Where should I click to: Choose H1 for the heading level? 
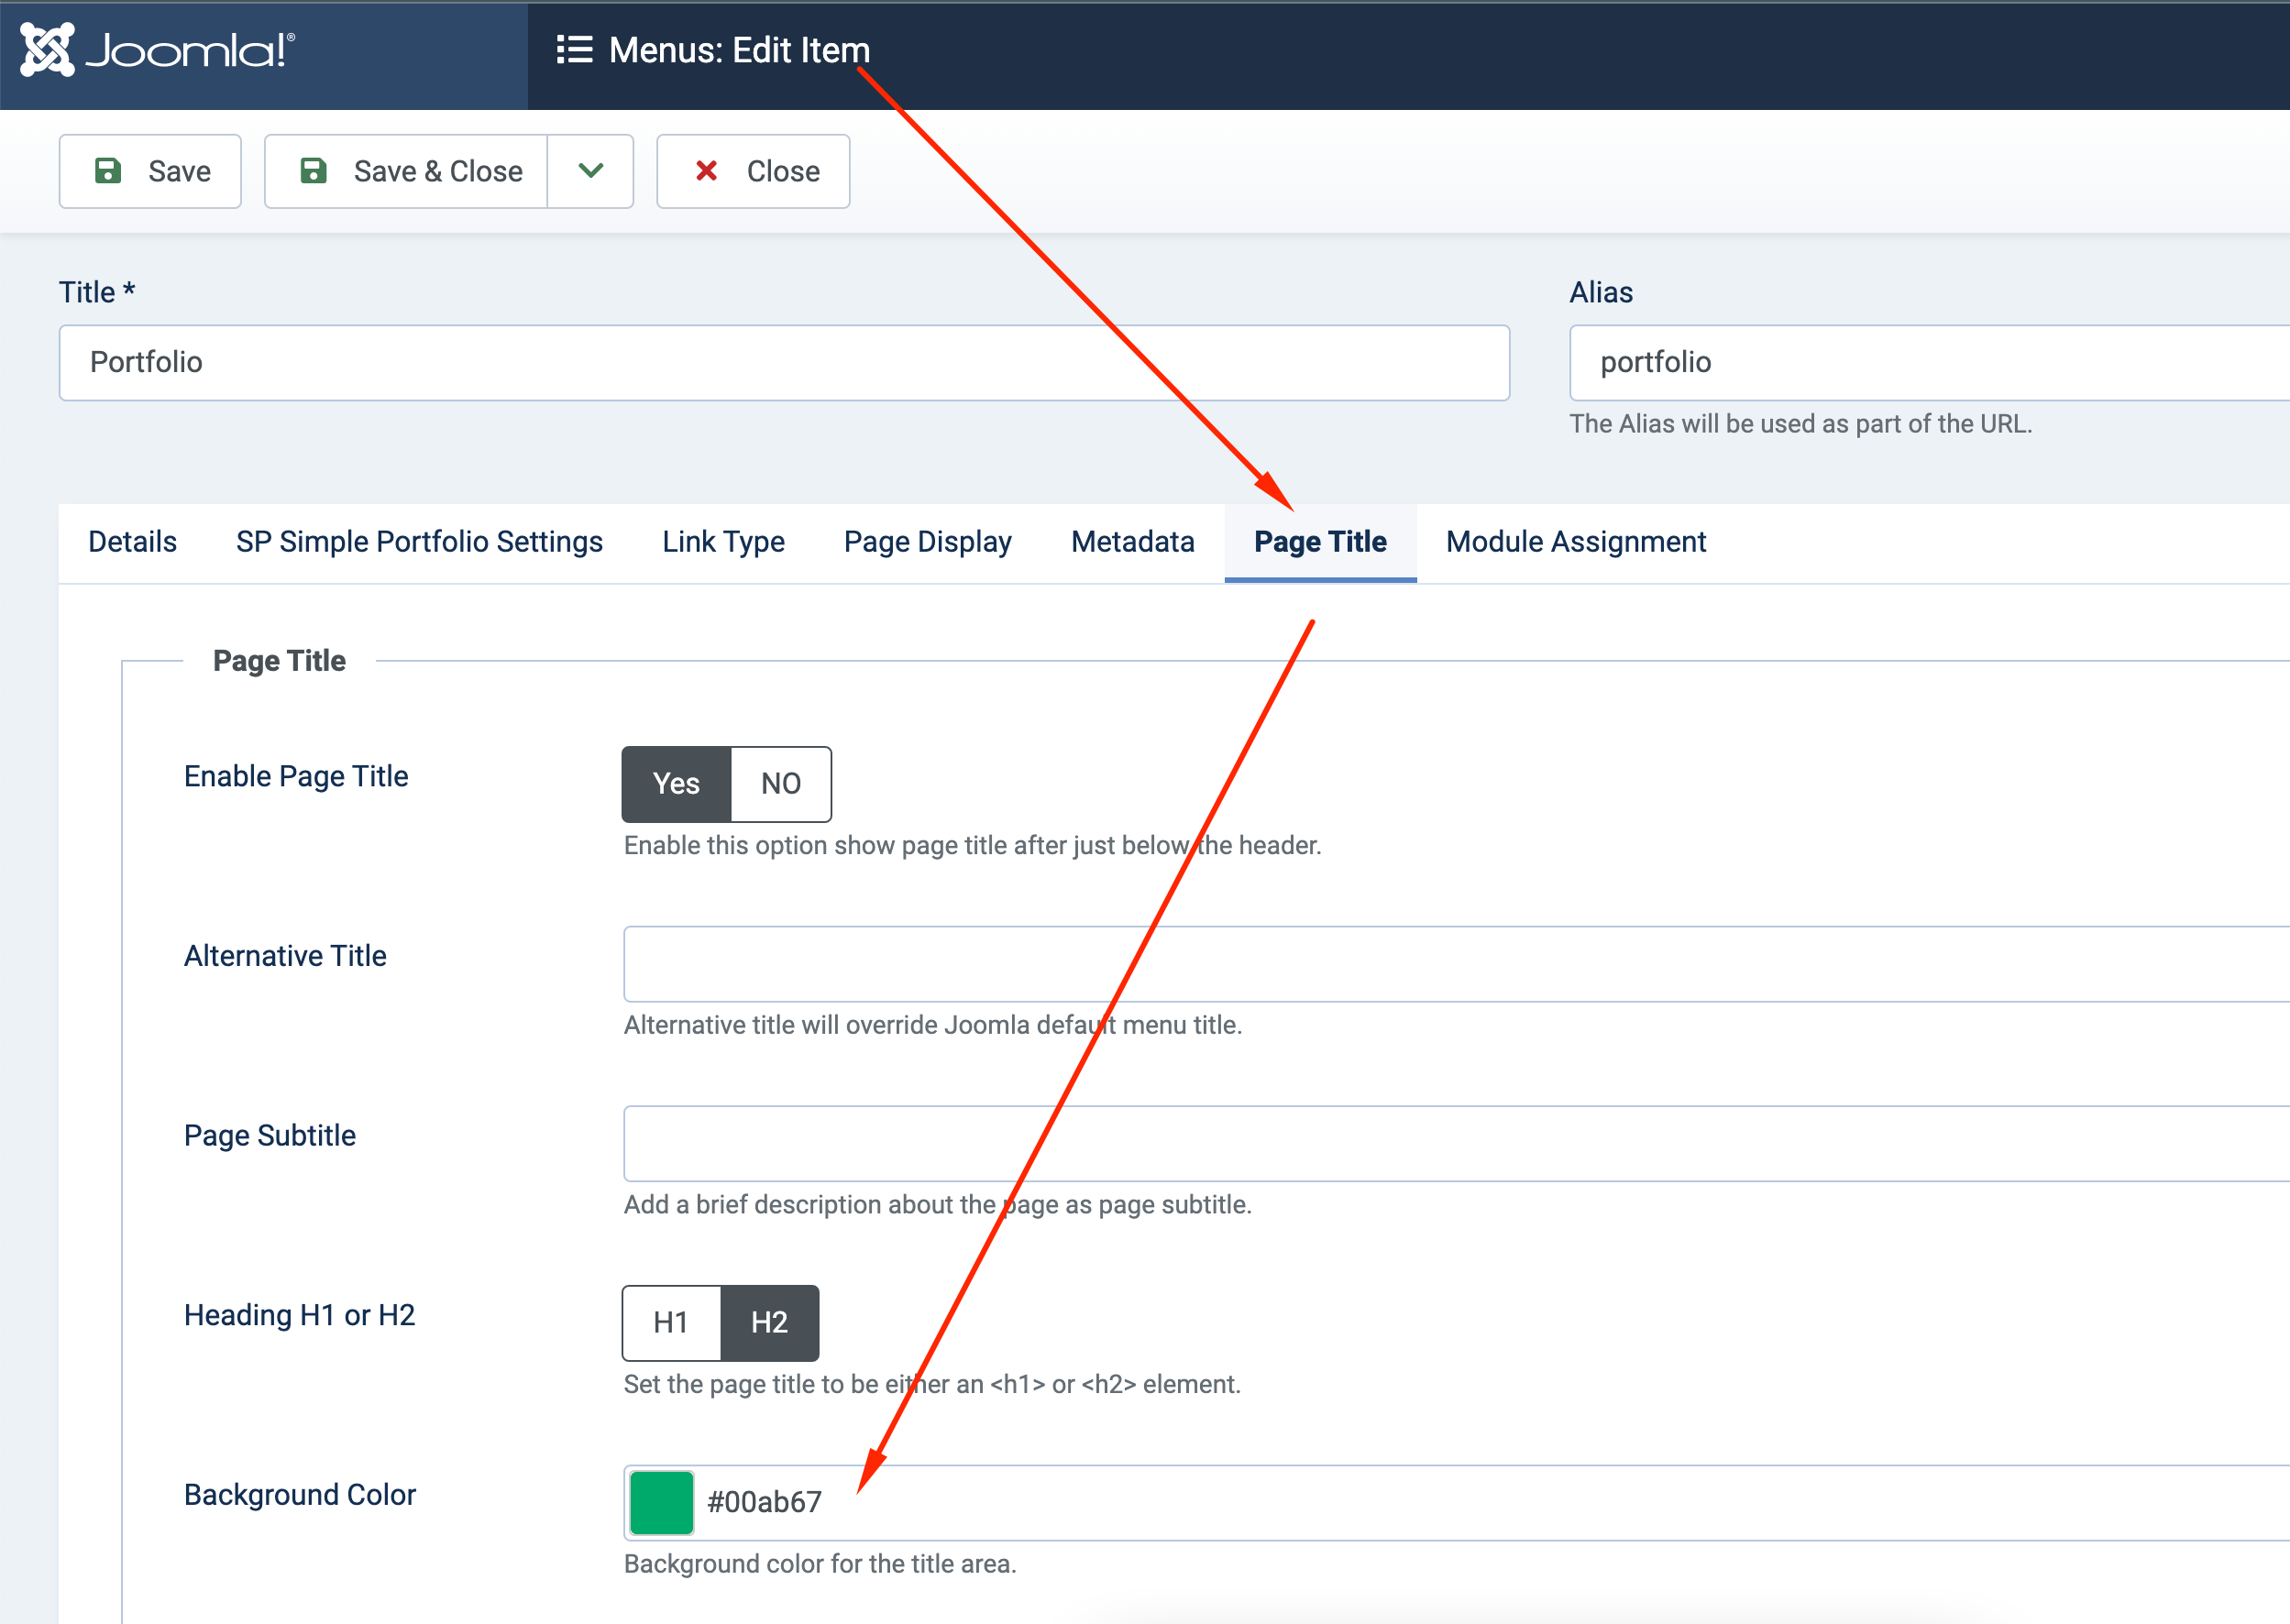pos(670,1322)
